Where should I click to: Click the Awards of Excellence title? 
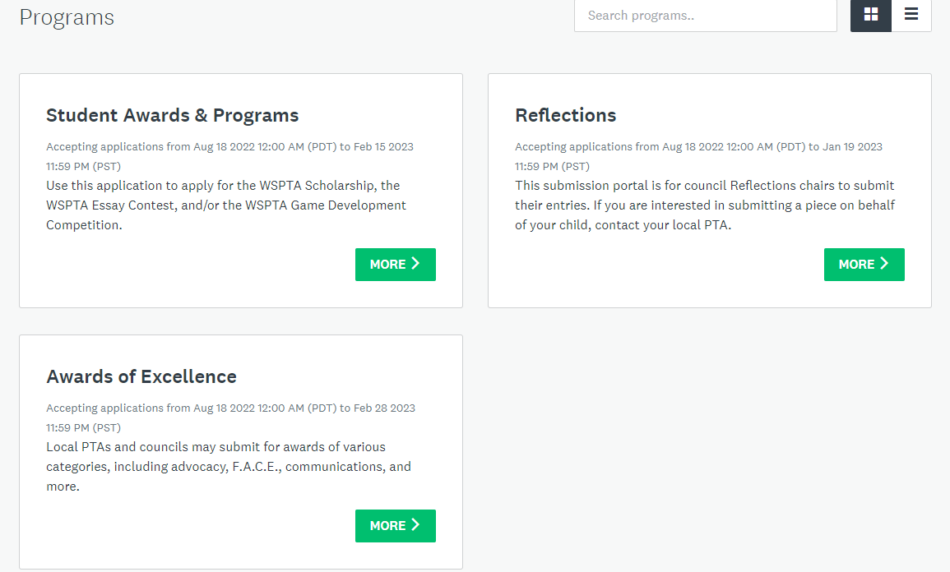[x=141, y=376]
